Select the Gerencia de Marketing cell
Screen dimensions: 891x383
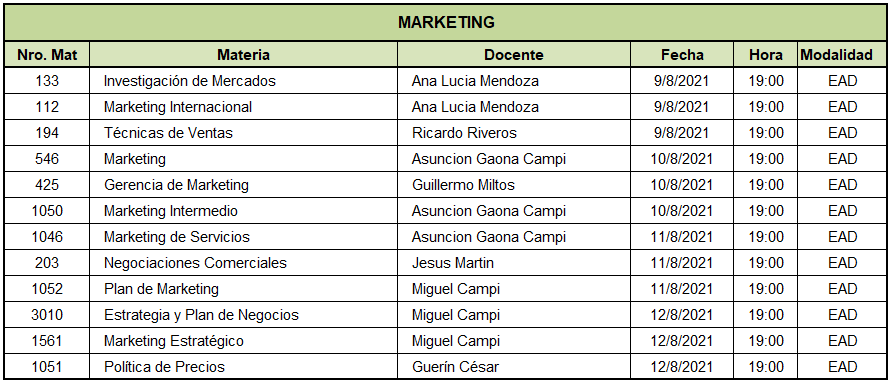(243, 185)
